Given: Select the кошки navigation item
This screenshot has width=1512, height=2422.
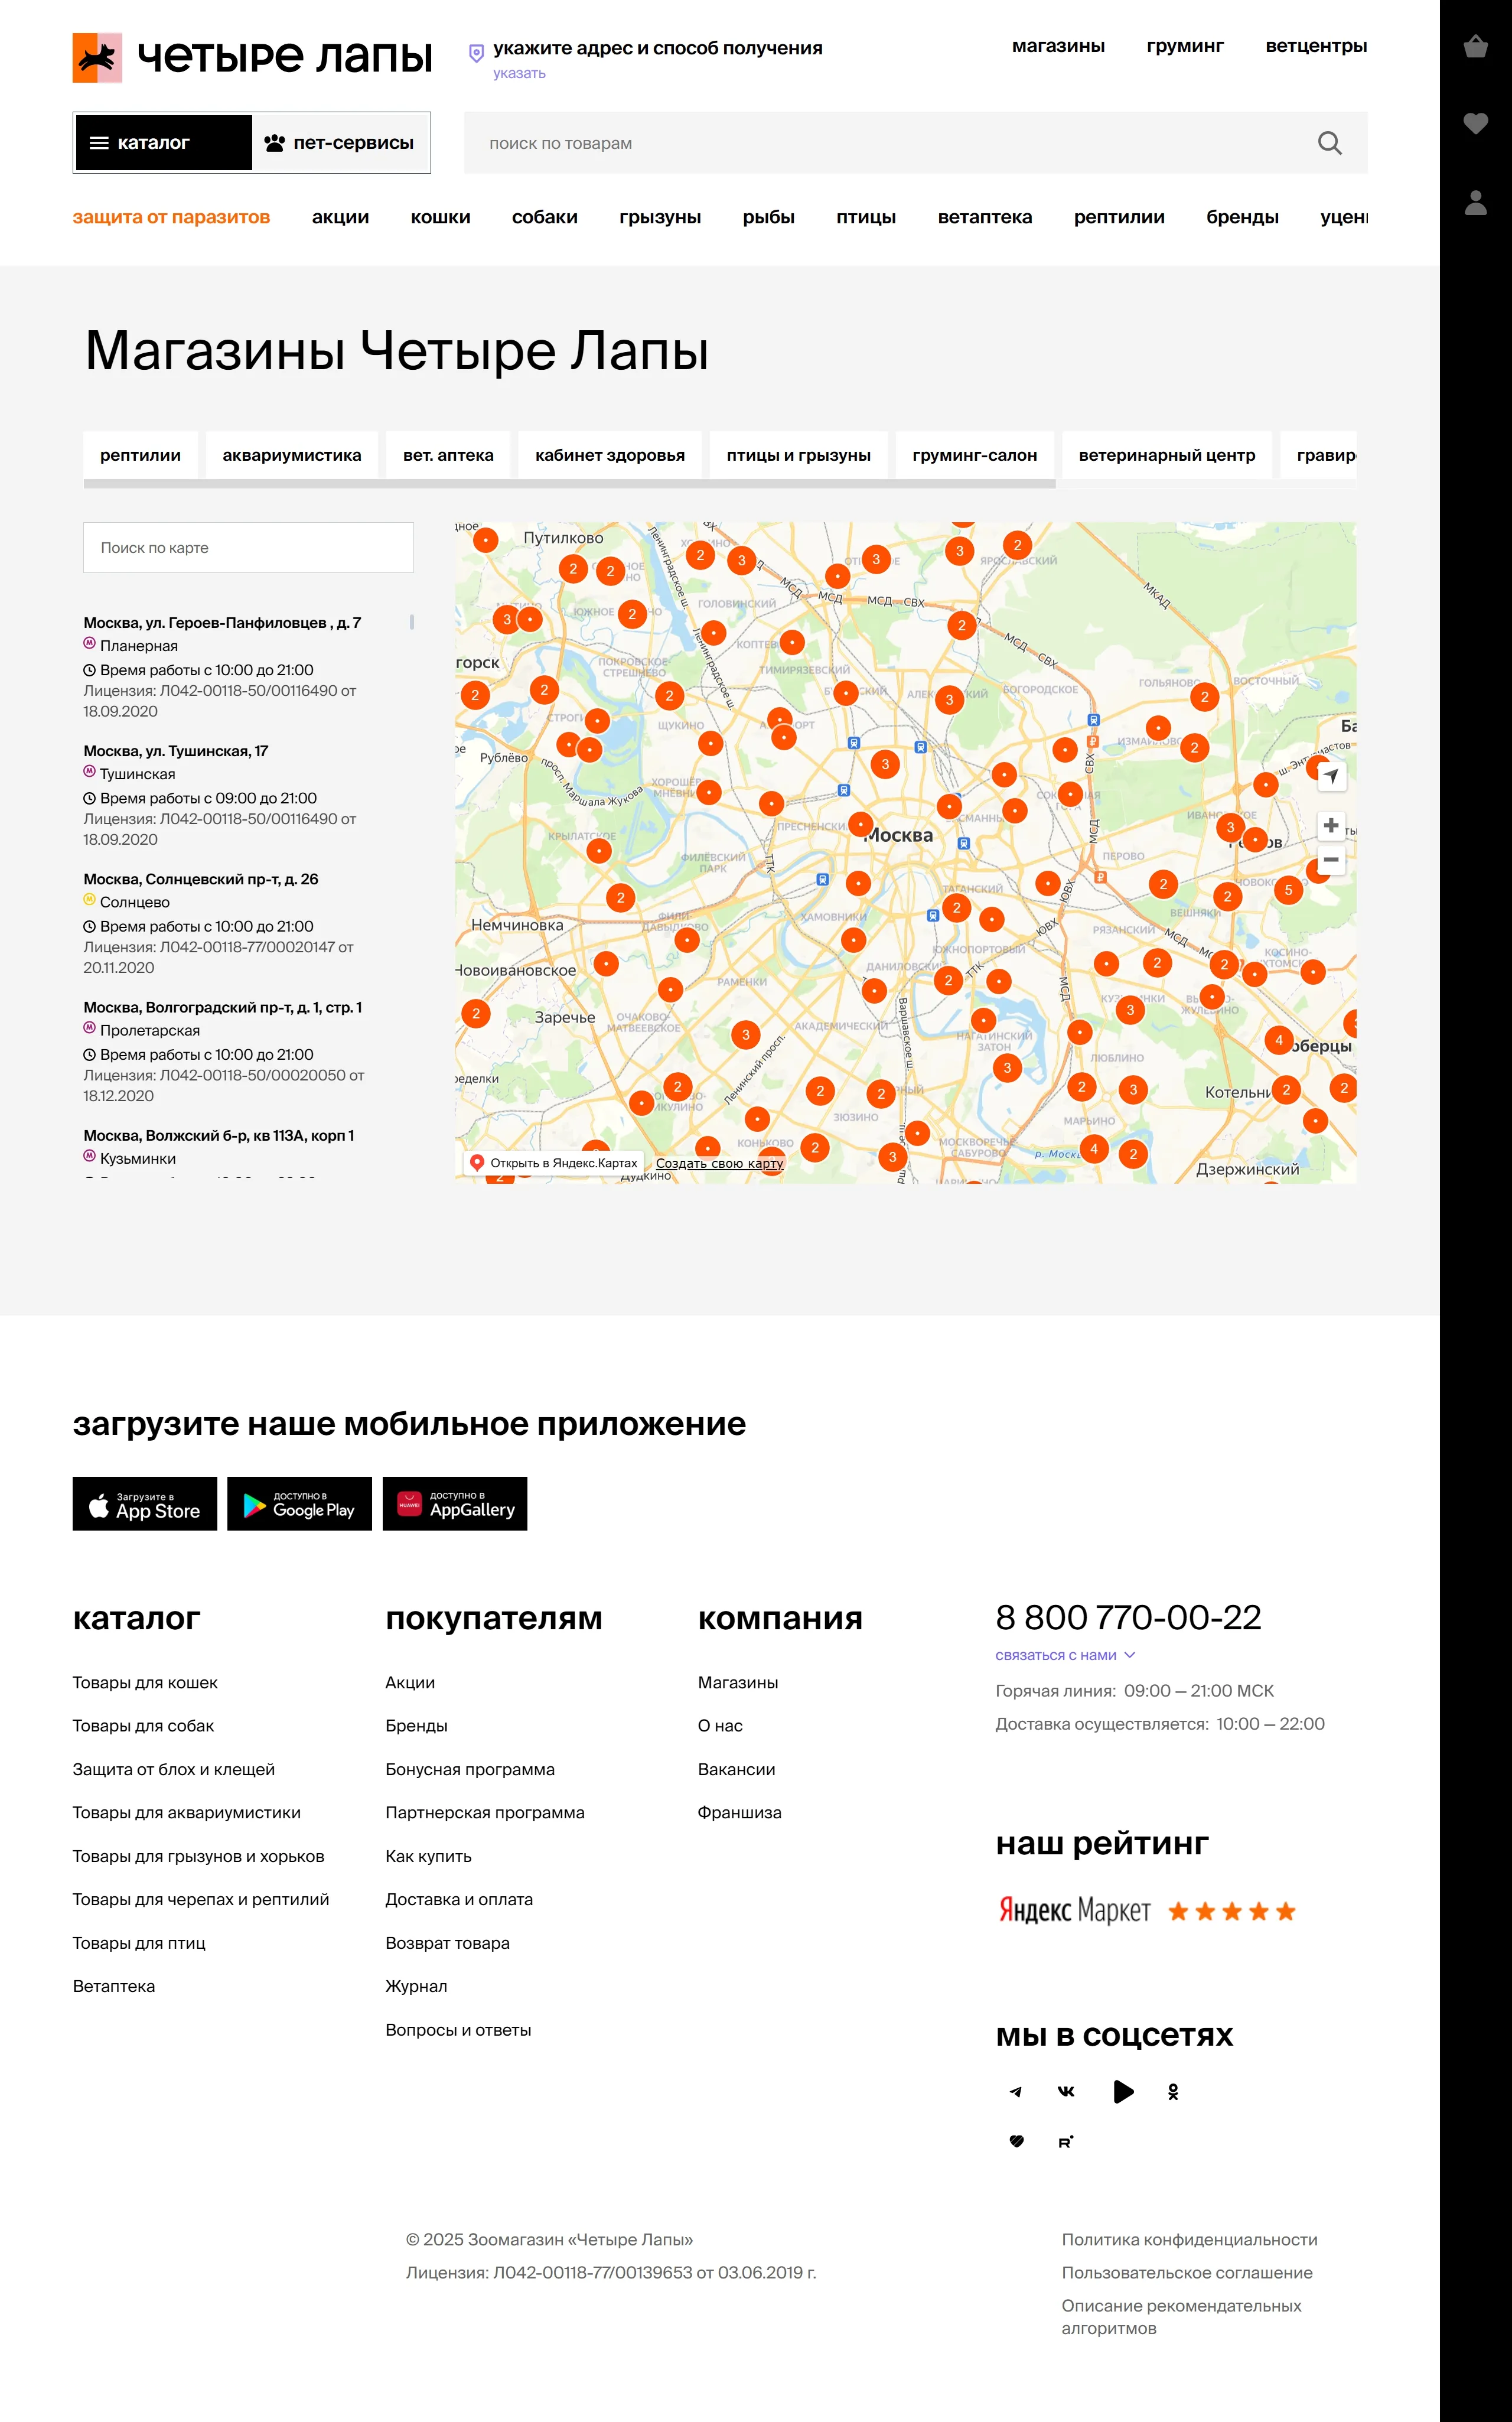Looking at the screenshot, I should (440, 217).
